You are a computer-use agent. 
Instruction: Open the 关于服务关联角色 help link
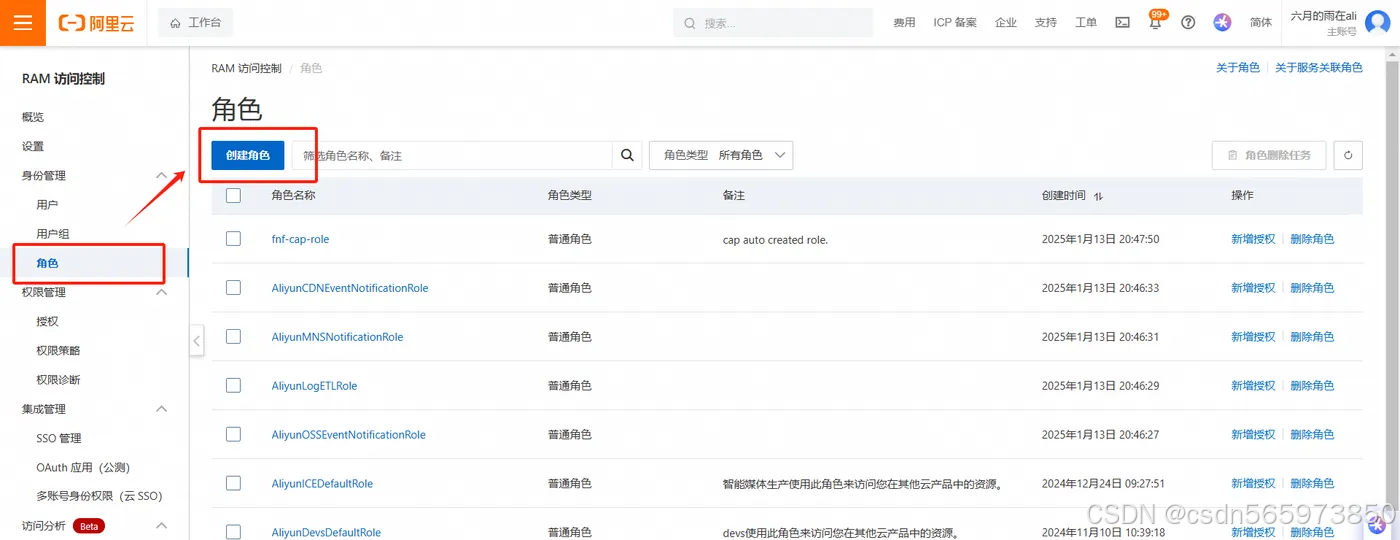[1319, 68]
